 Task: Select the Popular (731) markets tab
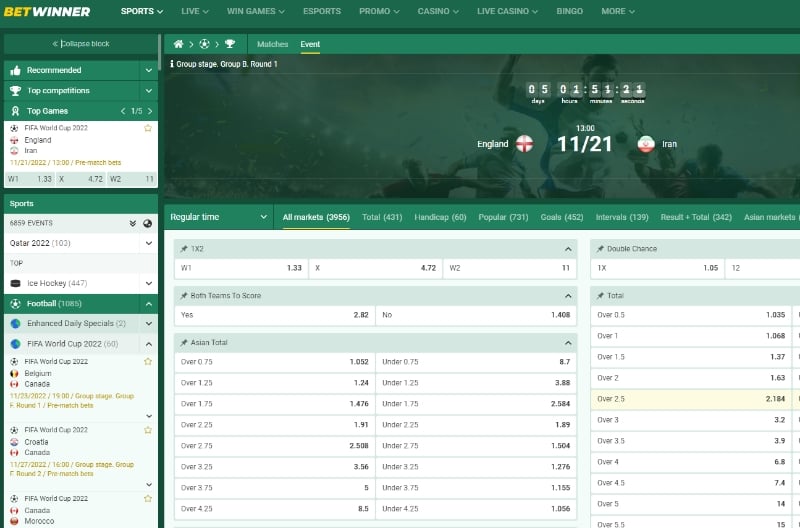(x=503, y=217)
